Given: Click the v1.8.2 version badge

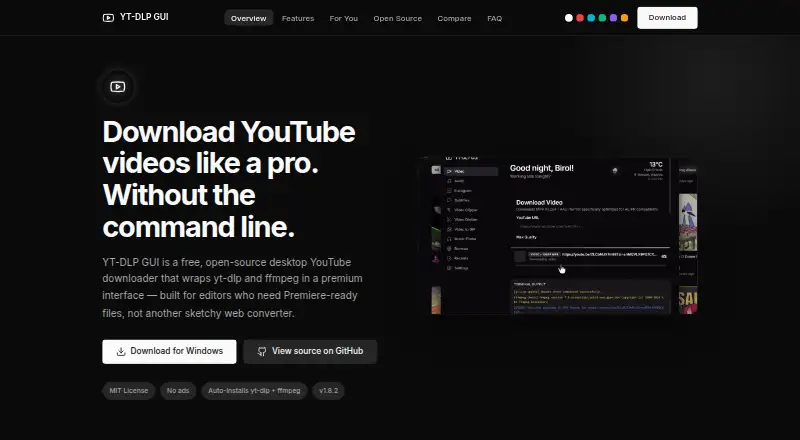Looking at the screenshot, I should tap(329, 391).
